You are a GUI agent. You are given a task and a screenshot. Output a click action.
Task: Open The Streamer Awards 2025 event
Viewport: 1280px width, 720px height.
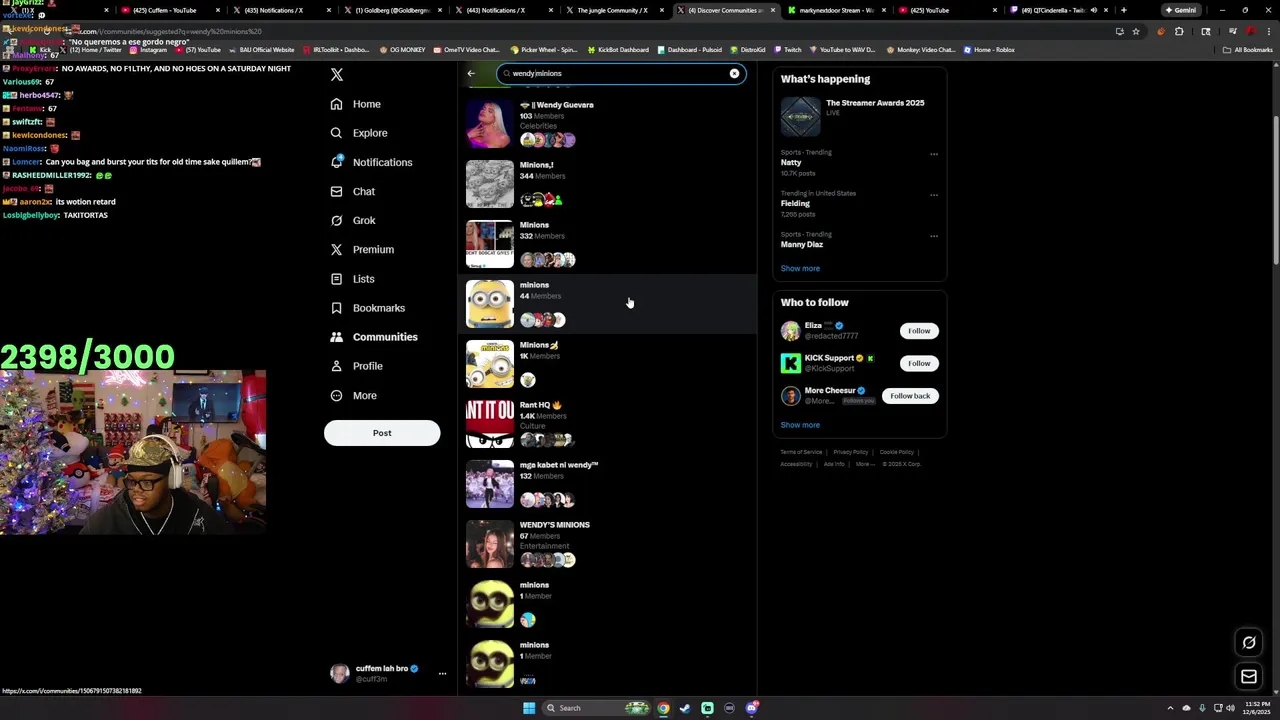point(860,116)
